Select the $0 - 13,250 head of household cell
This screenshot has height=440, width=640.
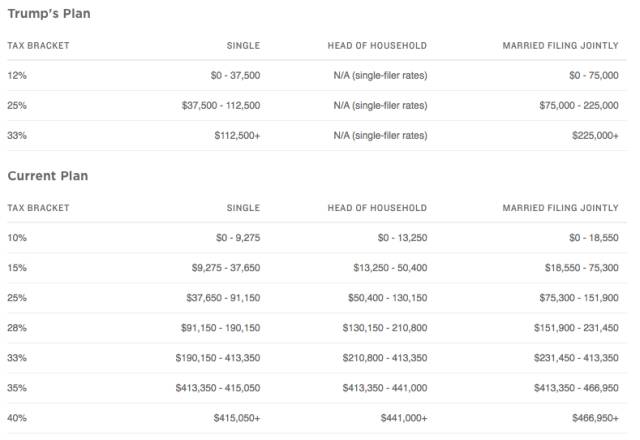[x=398, y=238]
